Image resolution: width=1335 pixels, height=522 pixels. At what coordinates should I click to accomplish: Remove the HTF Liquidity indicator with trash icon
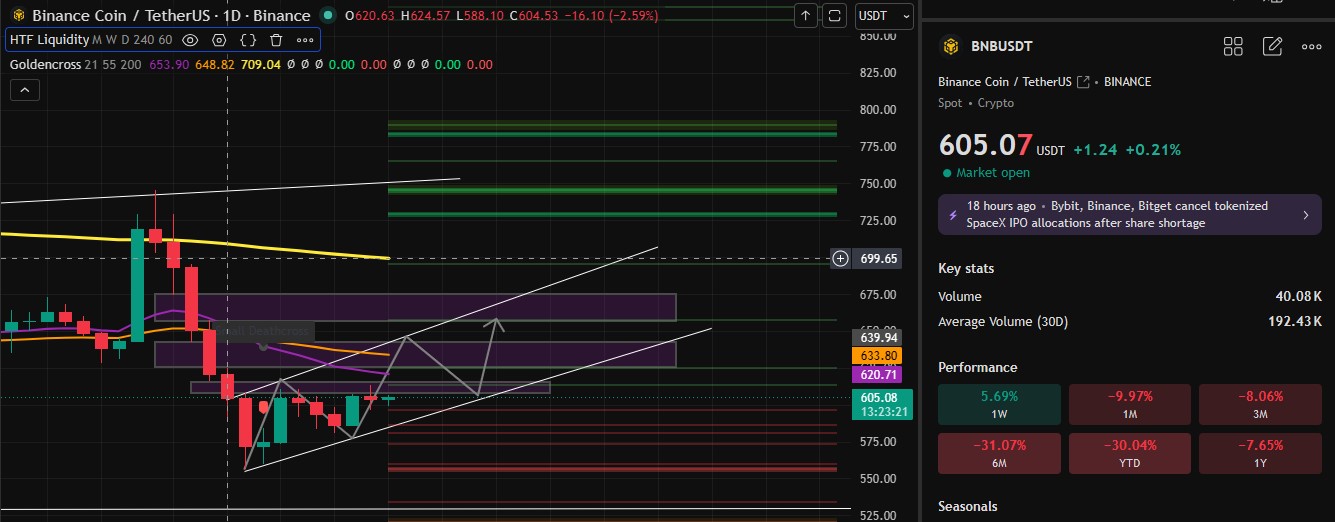pos(276,40)
